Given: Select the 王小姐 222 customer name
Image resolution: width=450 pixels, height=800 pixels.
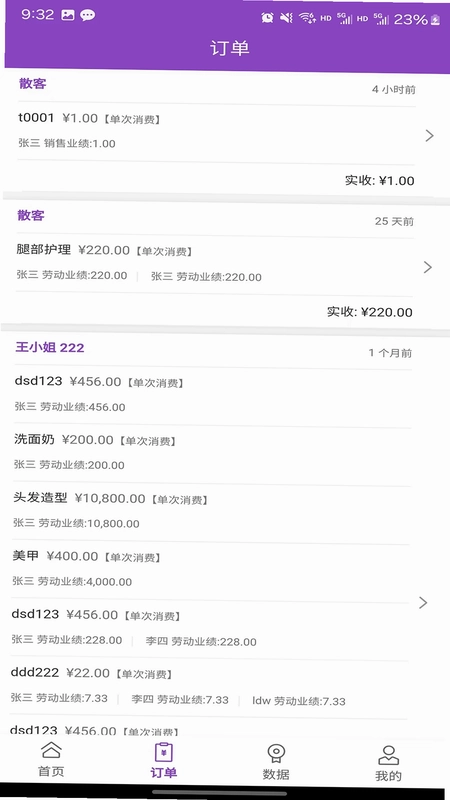Looking at the screenshot, I should coord(49,347).
